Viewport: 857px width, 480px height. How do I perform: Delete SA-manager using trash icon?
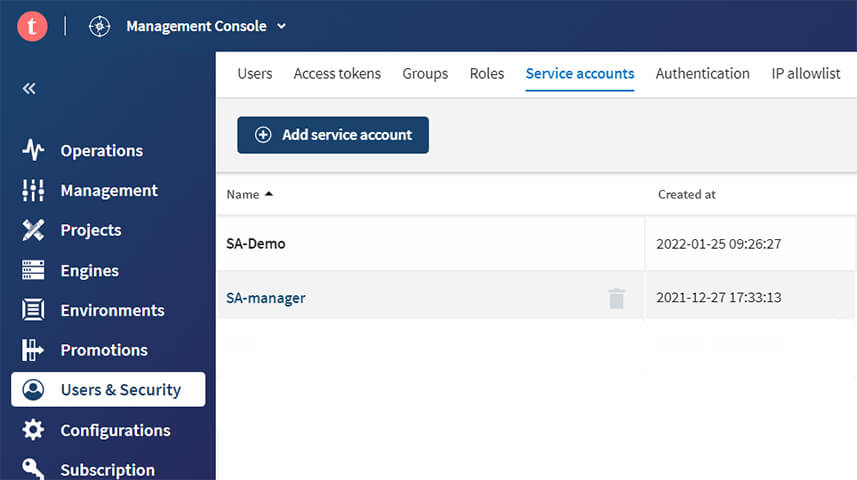coord(617,298)
